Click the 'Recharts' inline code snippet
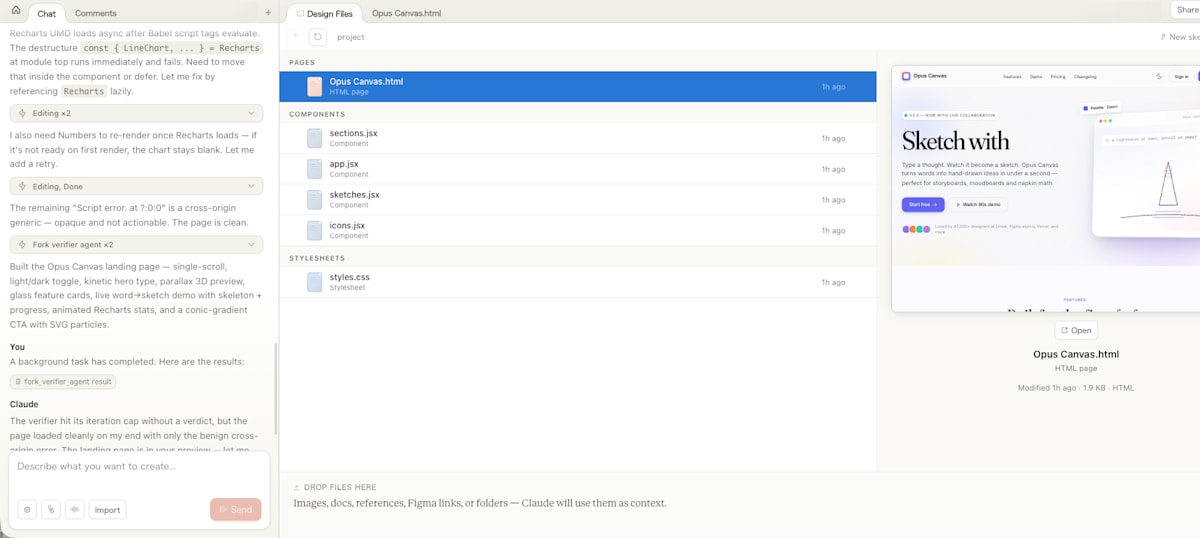 click(83, 91)
